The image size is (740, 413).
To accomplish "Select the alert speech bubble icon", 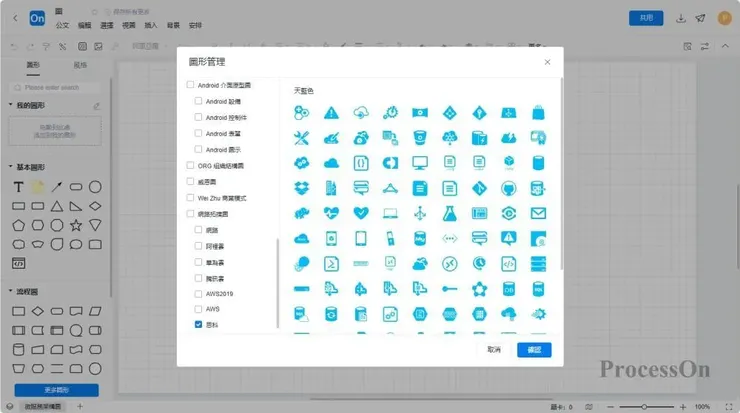I will [509, 238].
